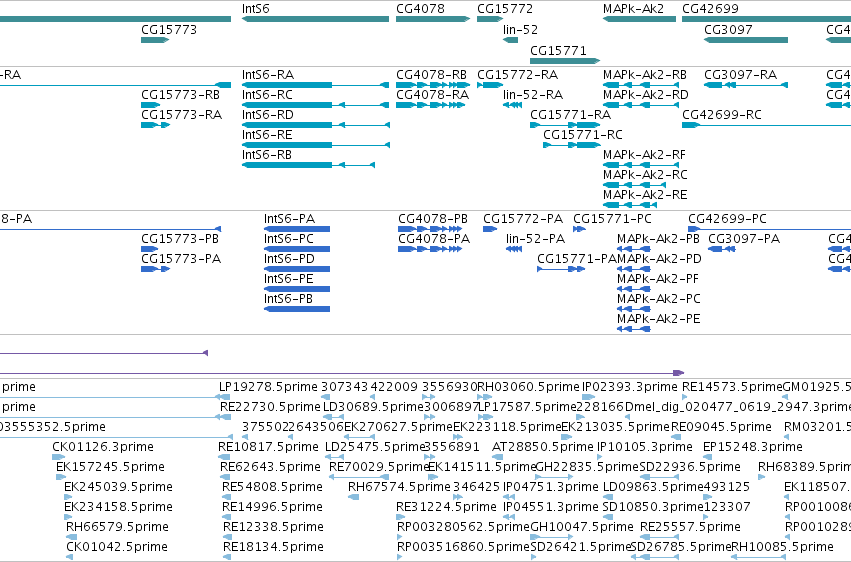This screenshot has height=562, width=851.
Task: Click transcript IntS6-RB label
Action: pos(267,155)
